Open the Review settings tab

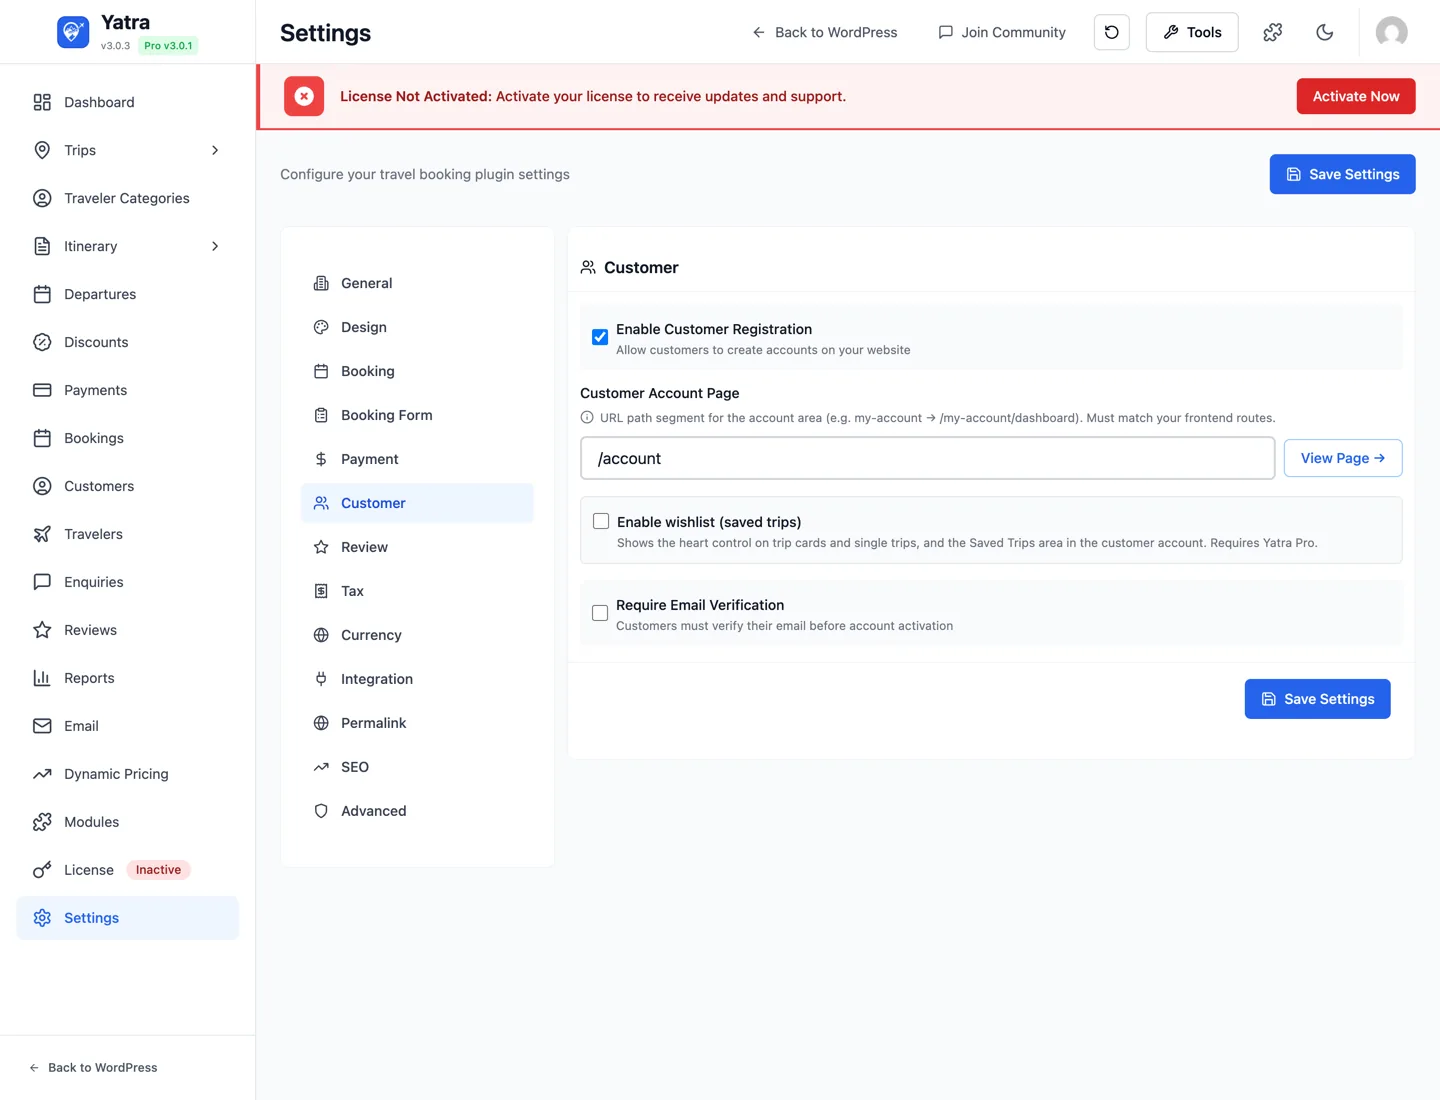(x=417, y=547)
